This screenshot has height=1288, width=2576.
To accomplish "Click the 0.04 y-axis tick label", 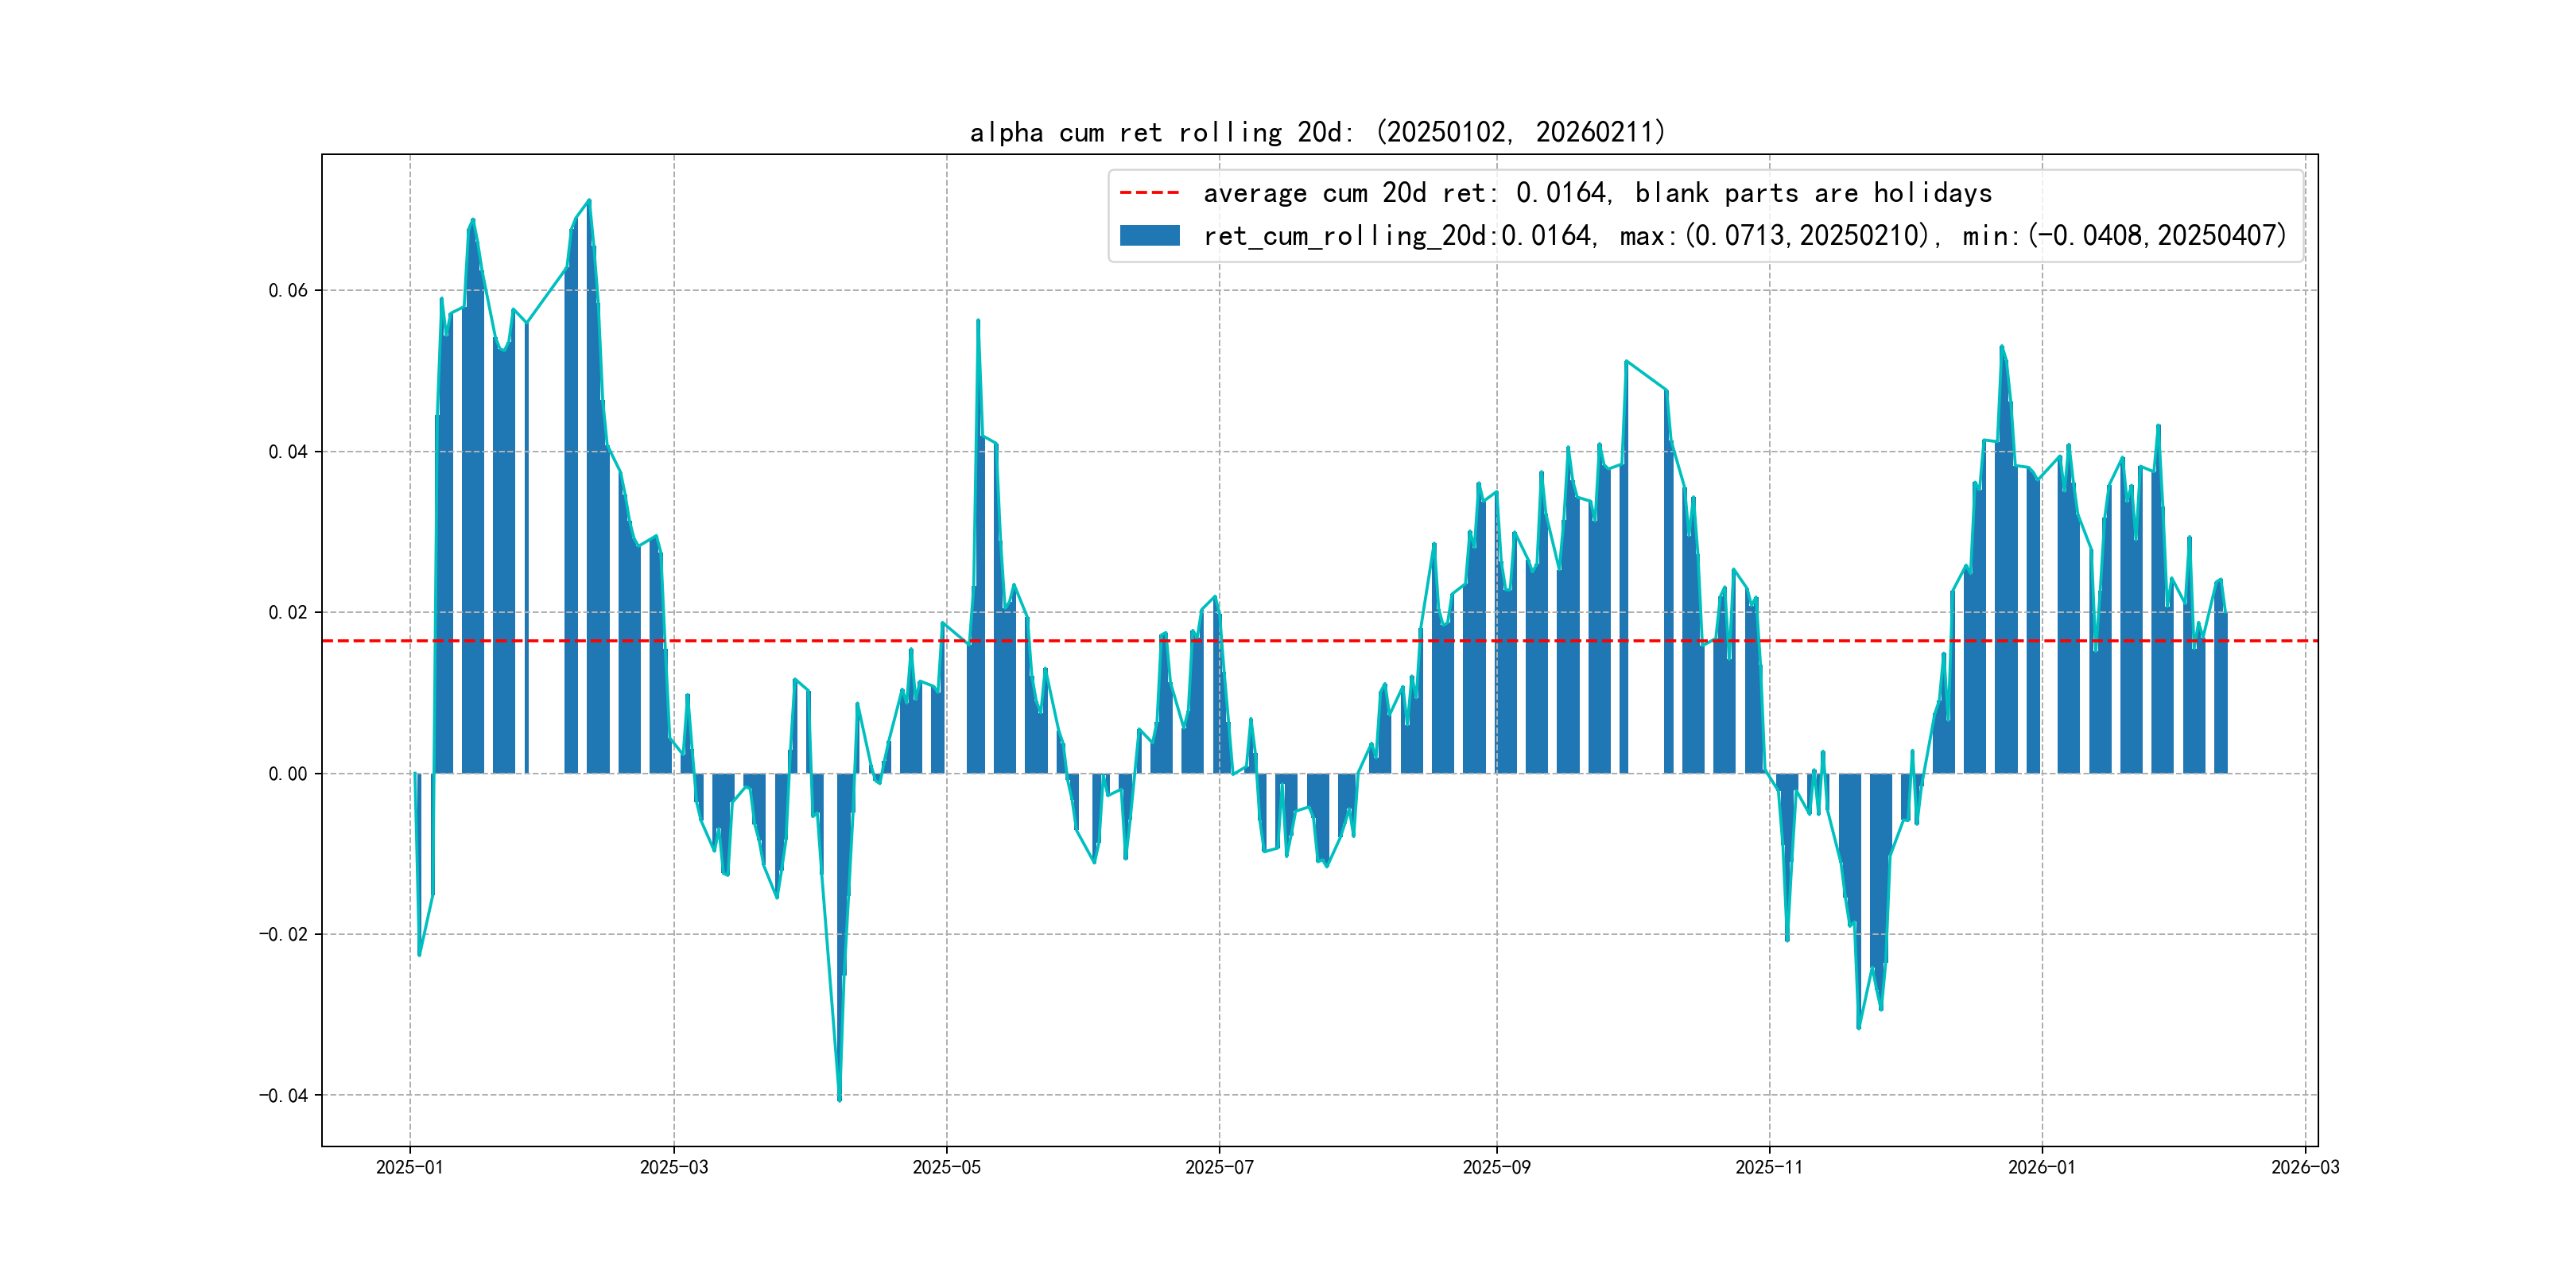I will [x=288, y=452].
